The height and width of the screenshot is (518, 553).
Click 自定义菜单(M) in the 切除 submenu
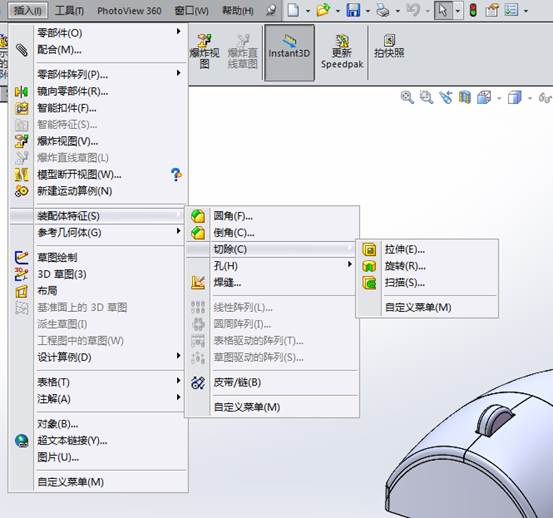coord(427,307)
